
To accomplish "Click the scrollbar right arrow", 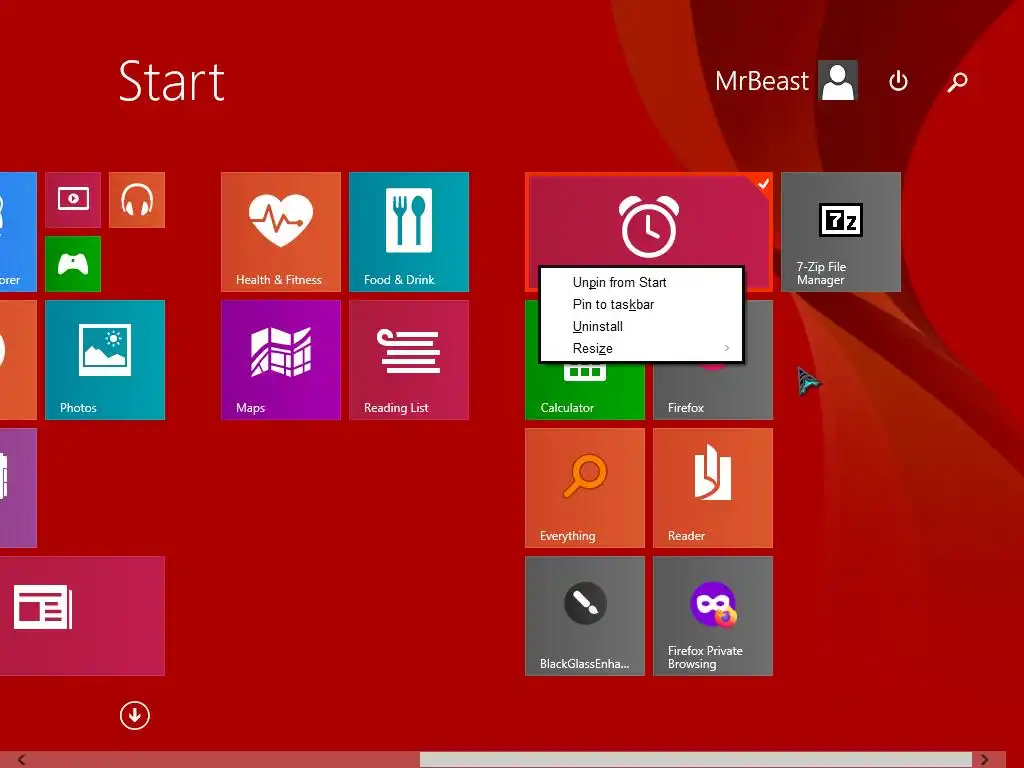I will [984, 760].
